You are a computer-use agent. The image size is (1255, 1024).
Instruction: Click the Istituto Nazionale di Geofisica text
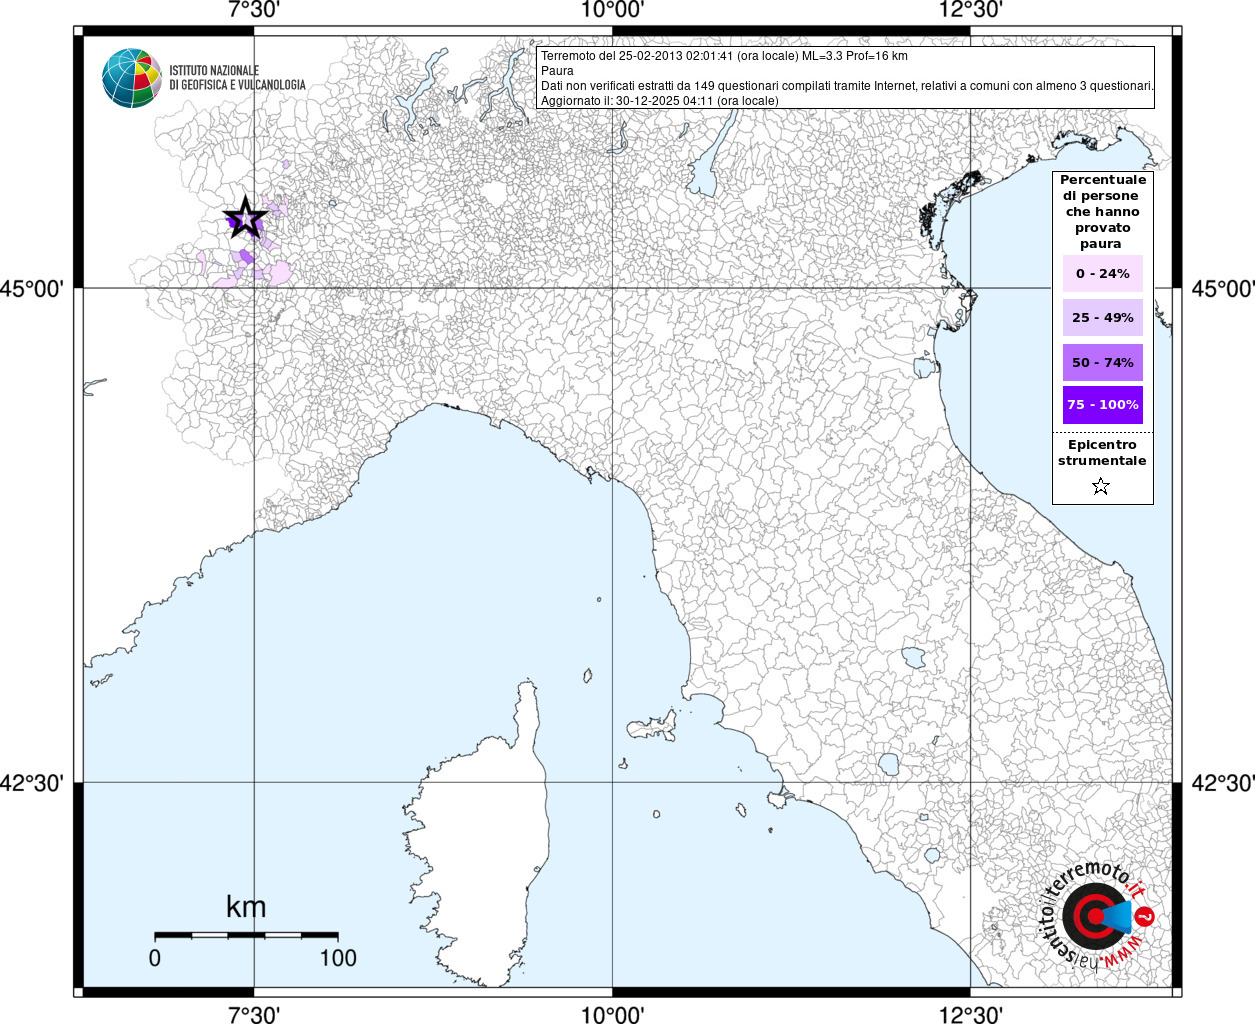[237, 78]
